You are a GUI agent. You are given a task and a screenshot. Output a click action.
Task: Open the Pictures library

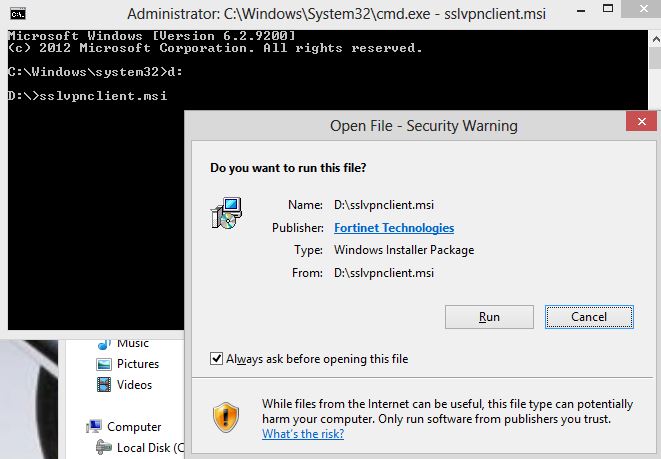tap(137, 364)
